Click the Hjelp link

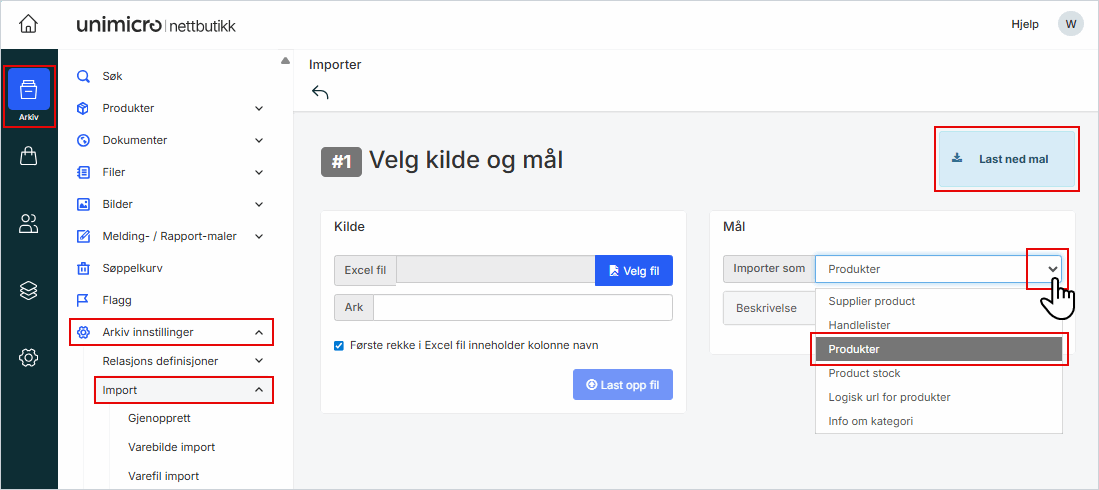pos(1025,24)
